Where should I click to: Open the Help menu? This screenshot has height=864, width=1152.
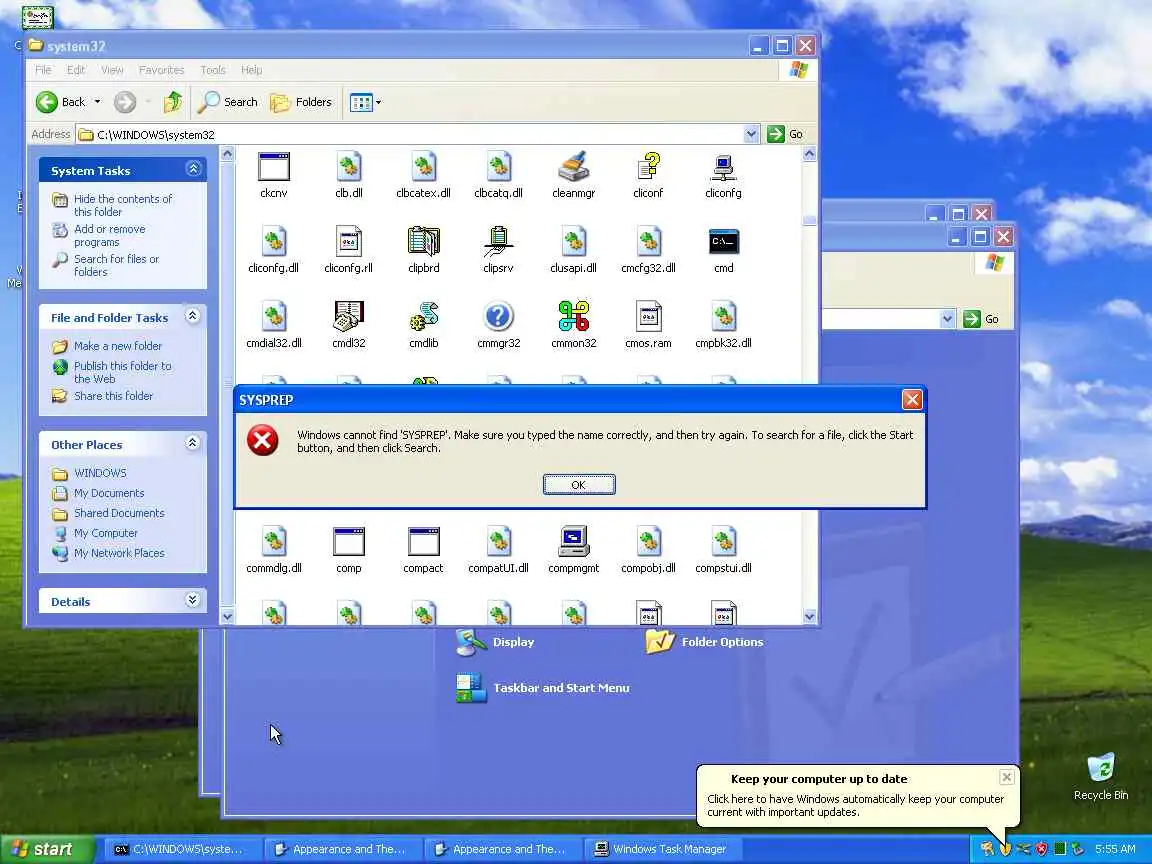(x=251, y=70)
